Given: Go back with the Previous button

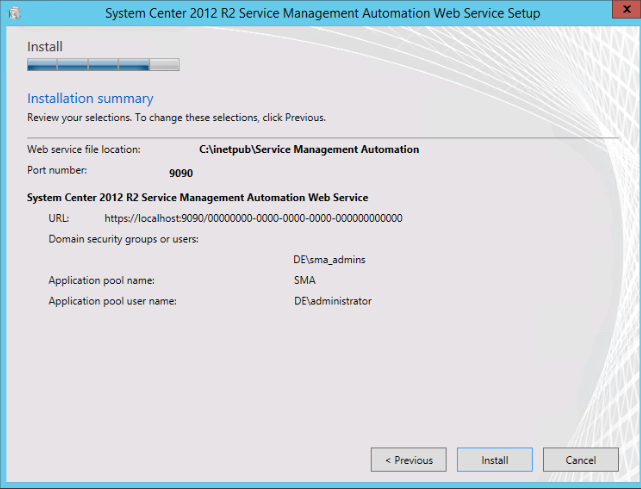Looking at the screenshot, I should 409,460.
